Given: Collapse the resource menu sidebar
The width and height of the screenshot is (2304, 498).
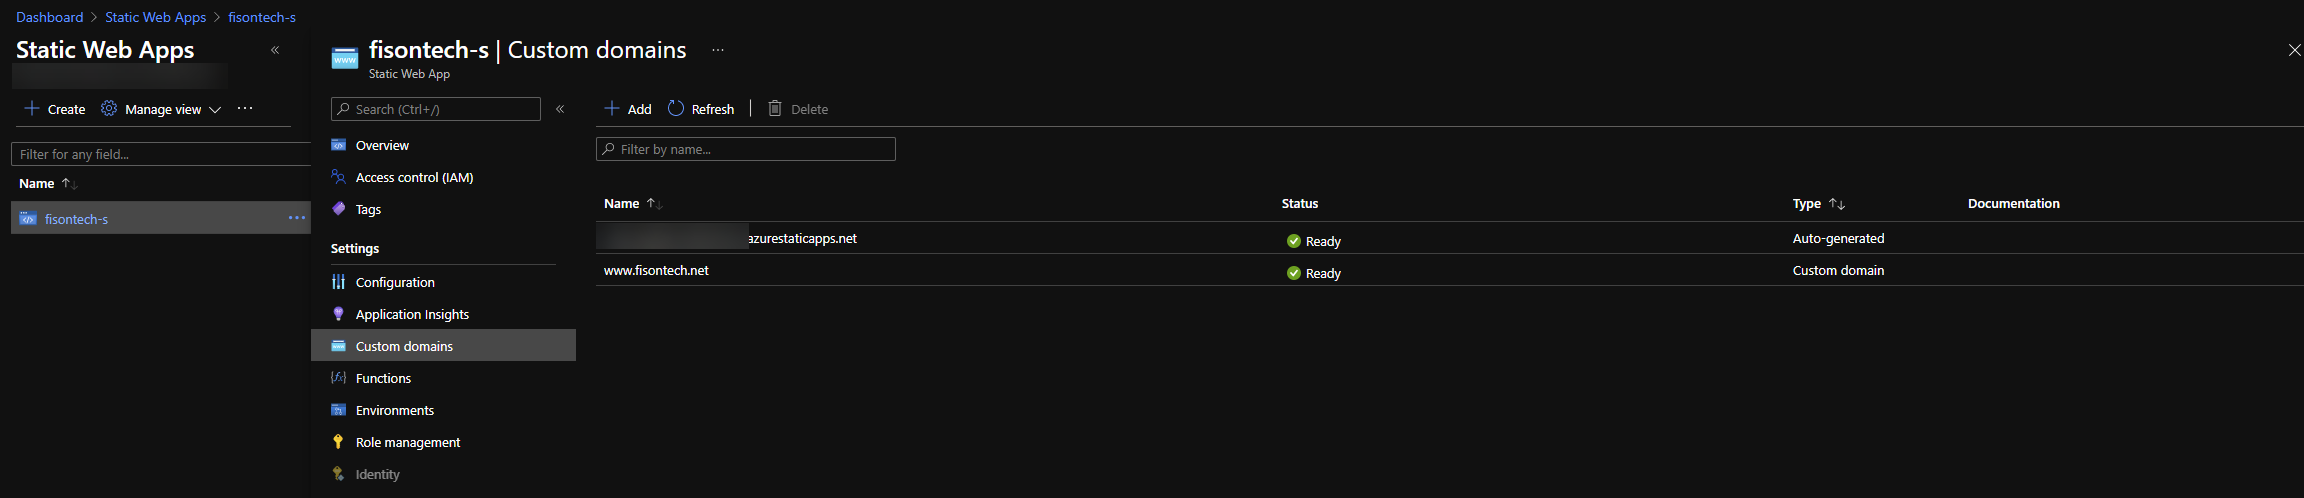Looking at the screenshot, I should (x=560, y=109).
